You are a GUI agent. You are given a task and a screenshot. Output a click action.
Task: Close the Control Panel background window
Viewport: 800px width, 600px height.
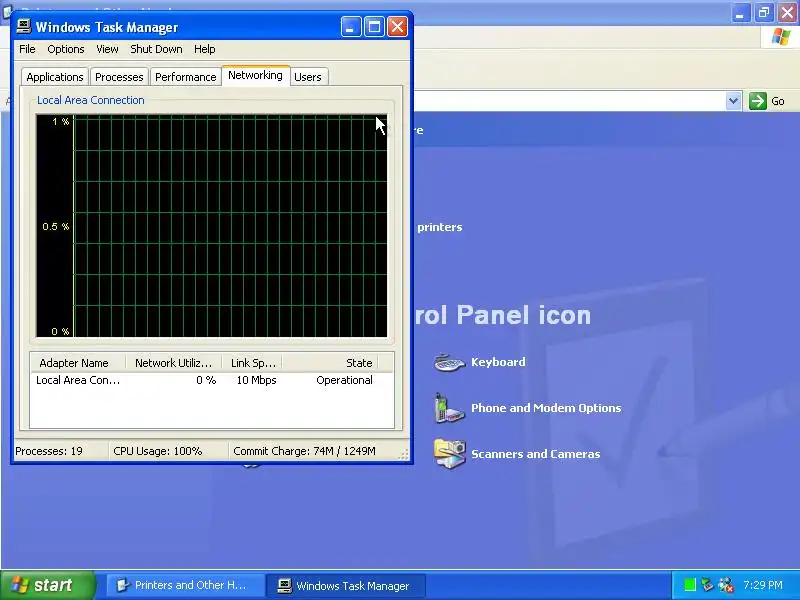[x=787, y=13]
